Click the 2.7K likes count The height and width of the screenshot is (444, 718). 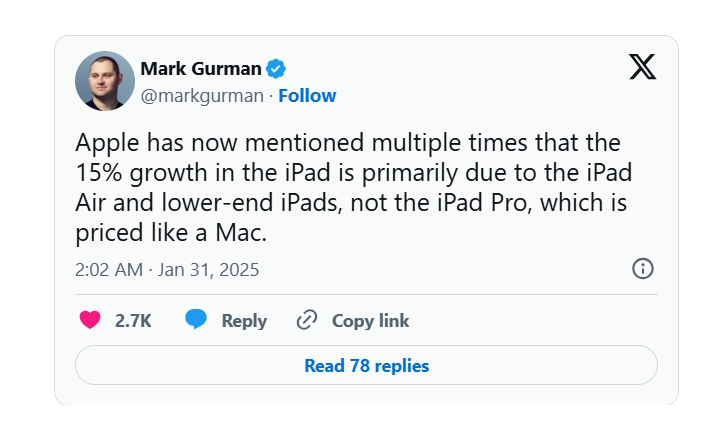(x=133, y=321)
